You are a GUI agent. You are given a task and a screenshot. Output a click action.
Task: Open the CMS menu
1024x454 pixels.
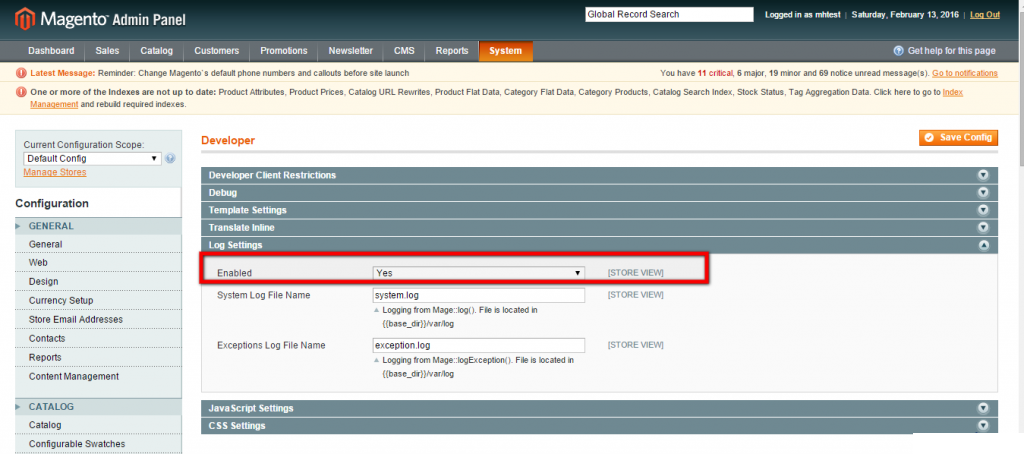[404, 51]
